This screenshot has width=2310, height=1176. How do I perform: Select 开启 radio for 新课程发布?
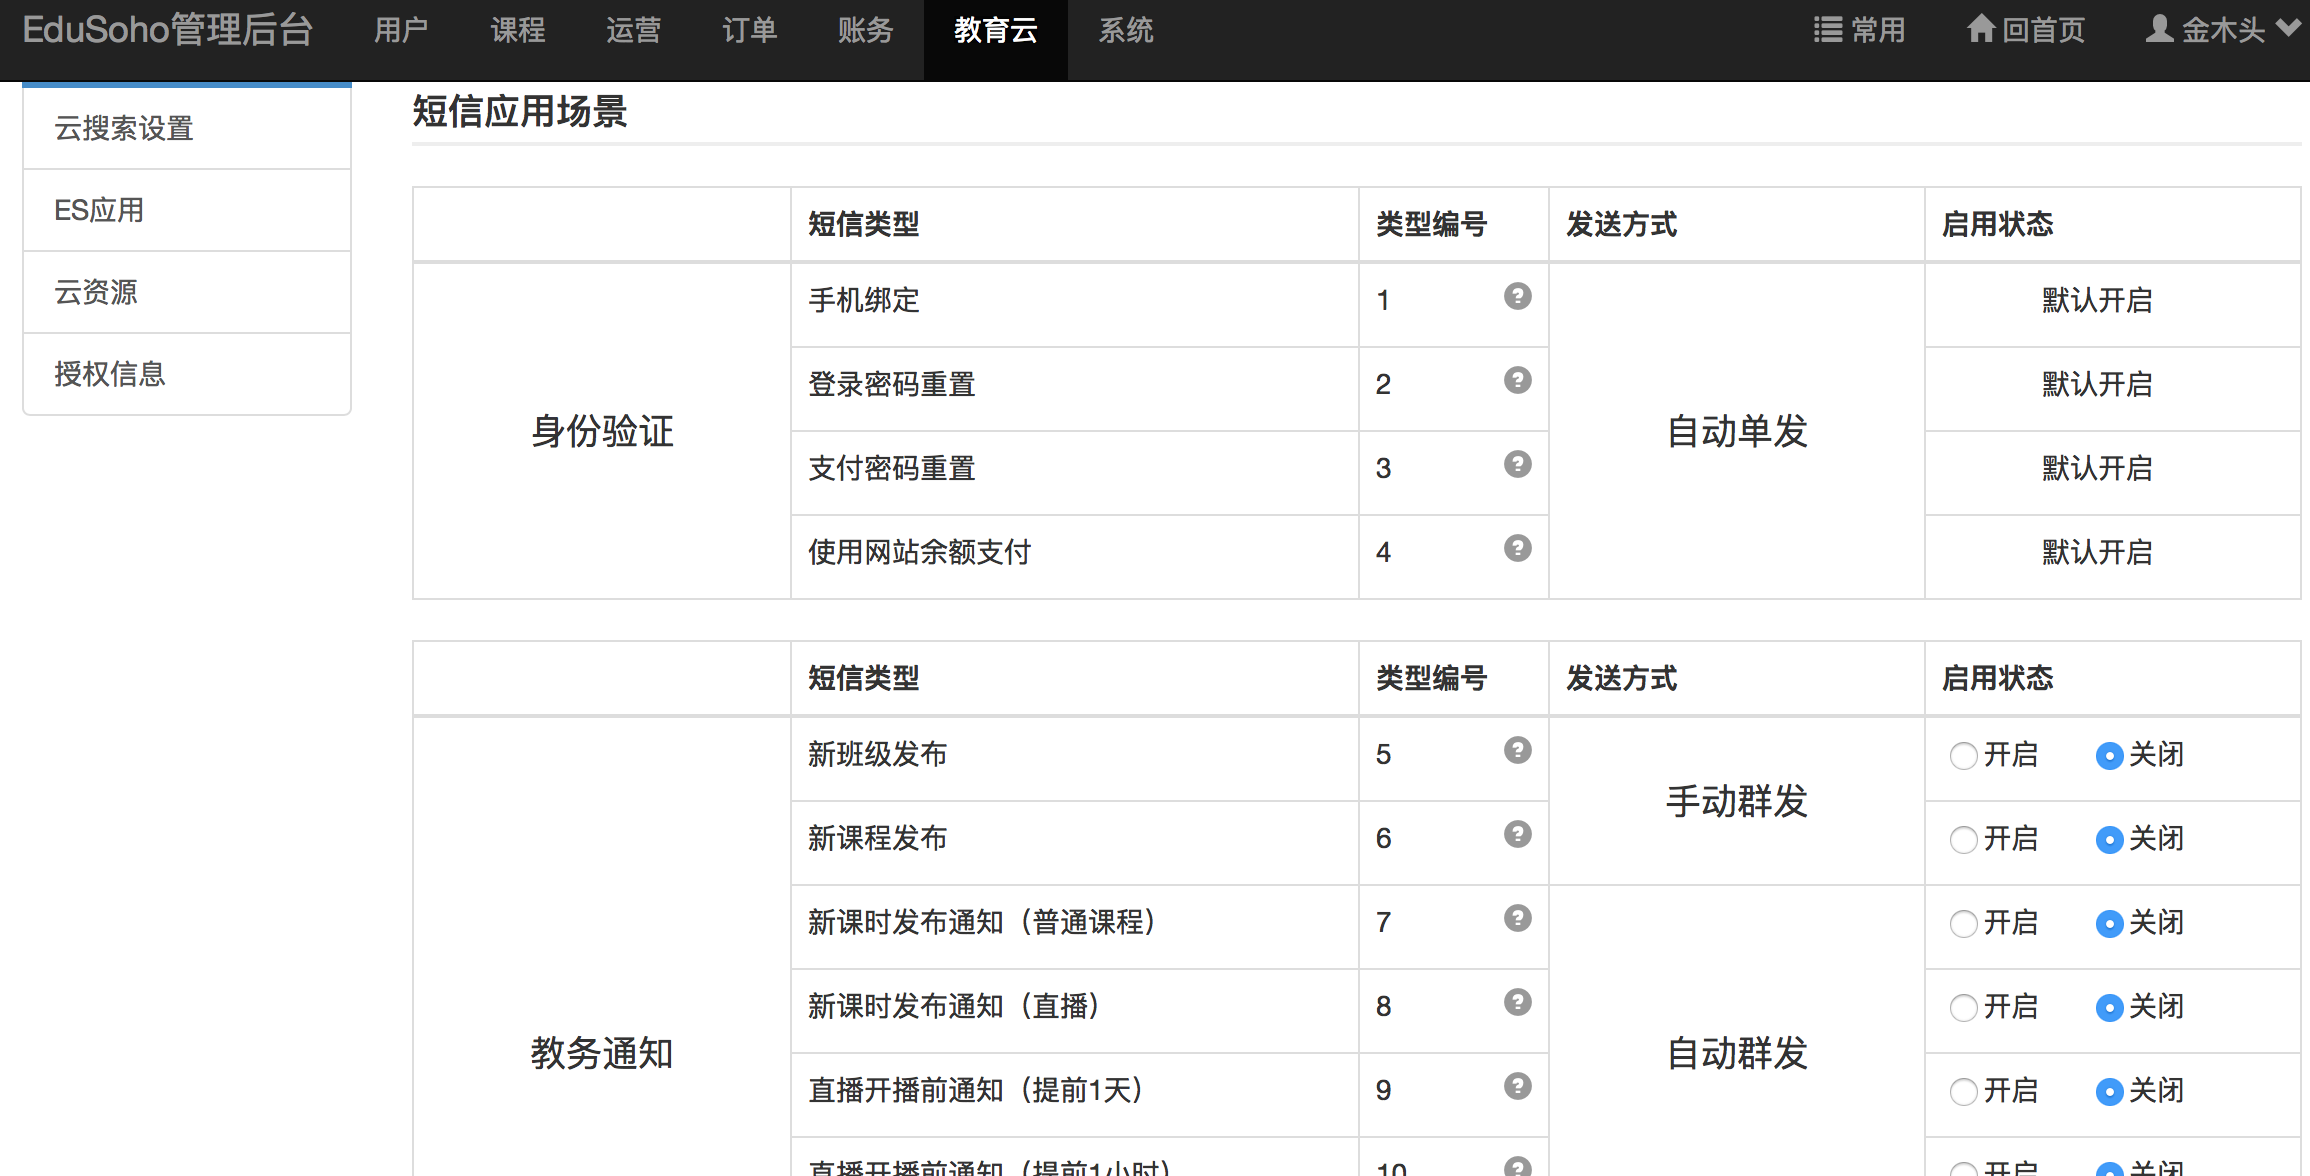click(1963, 840)
